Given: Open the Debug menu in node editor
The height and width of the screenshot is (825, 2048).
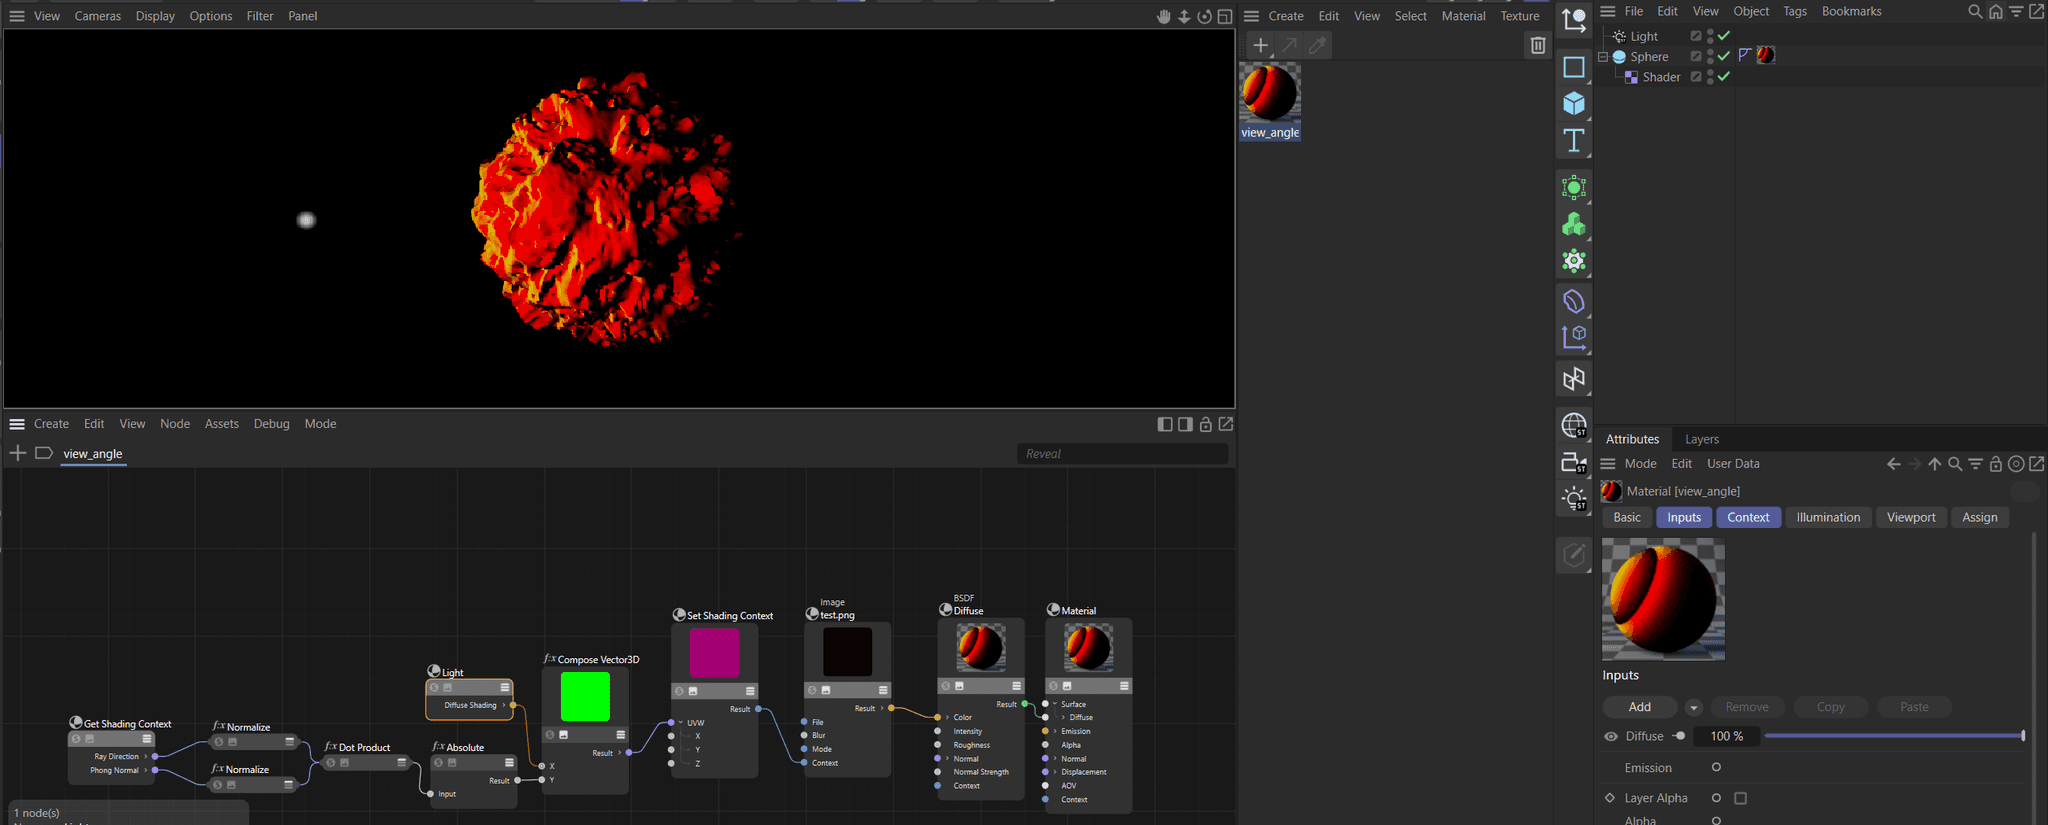Looking at the screenshot, I should click(x=271, y=424).
